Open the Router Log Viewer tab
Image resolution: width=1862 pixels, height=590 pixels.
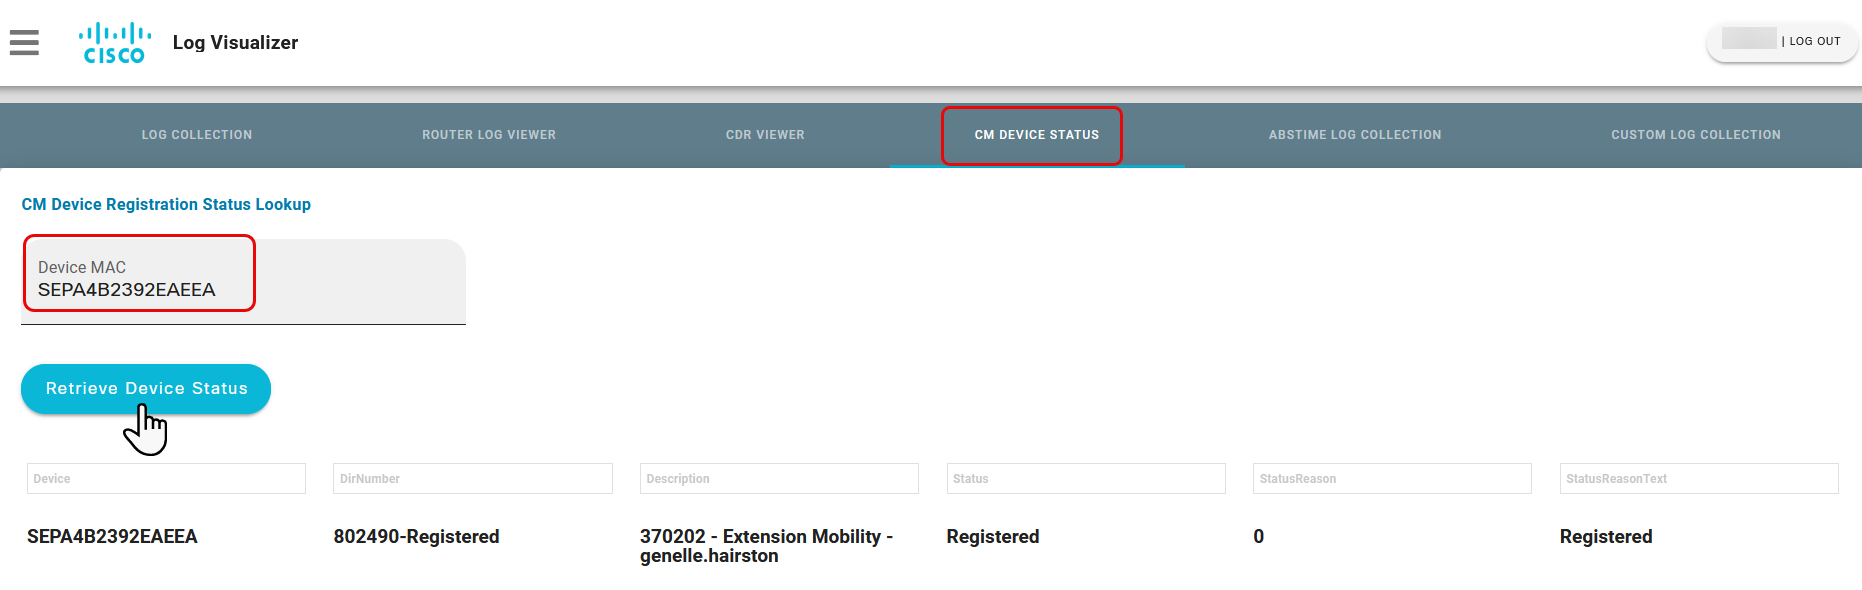[x=489, y=135]
